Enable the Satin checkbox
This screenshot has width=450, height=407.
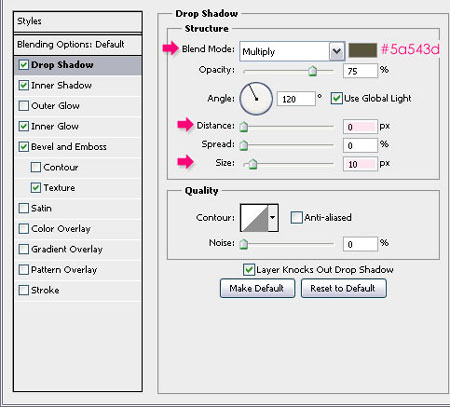point(24,208)
